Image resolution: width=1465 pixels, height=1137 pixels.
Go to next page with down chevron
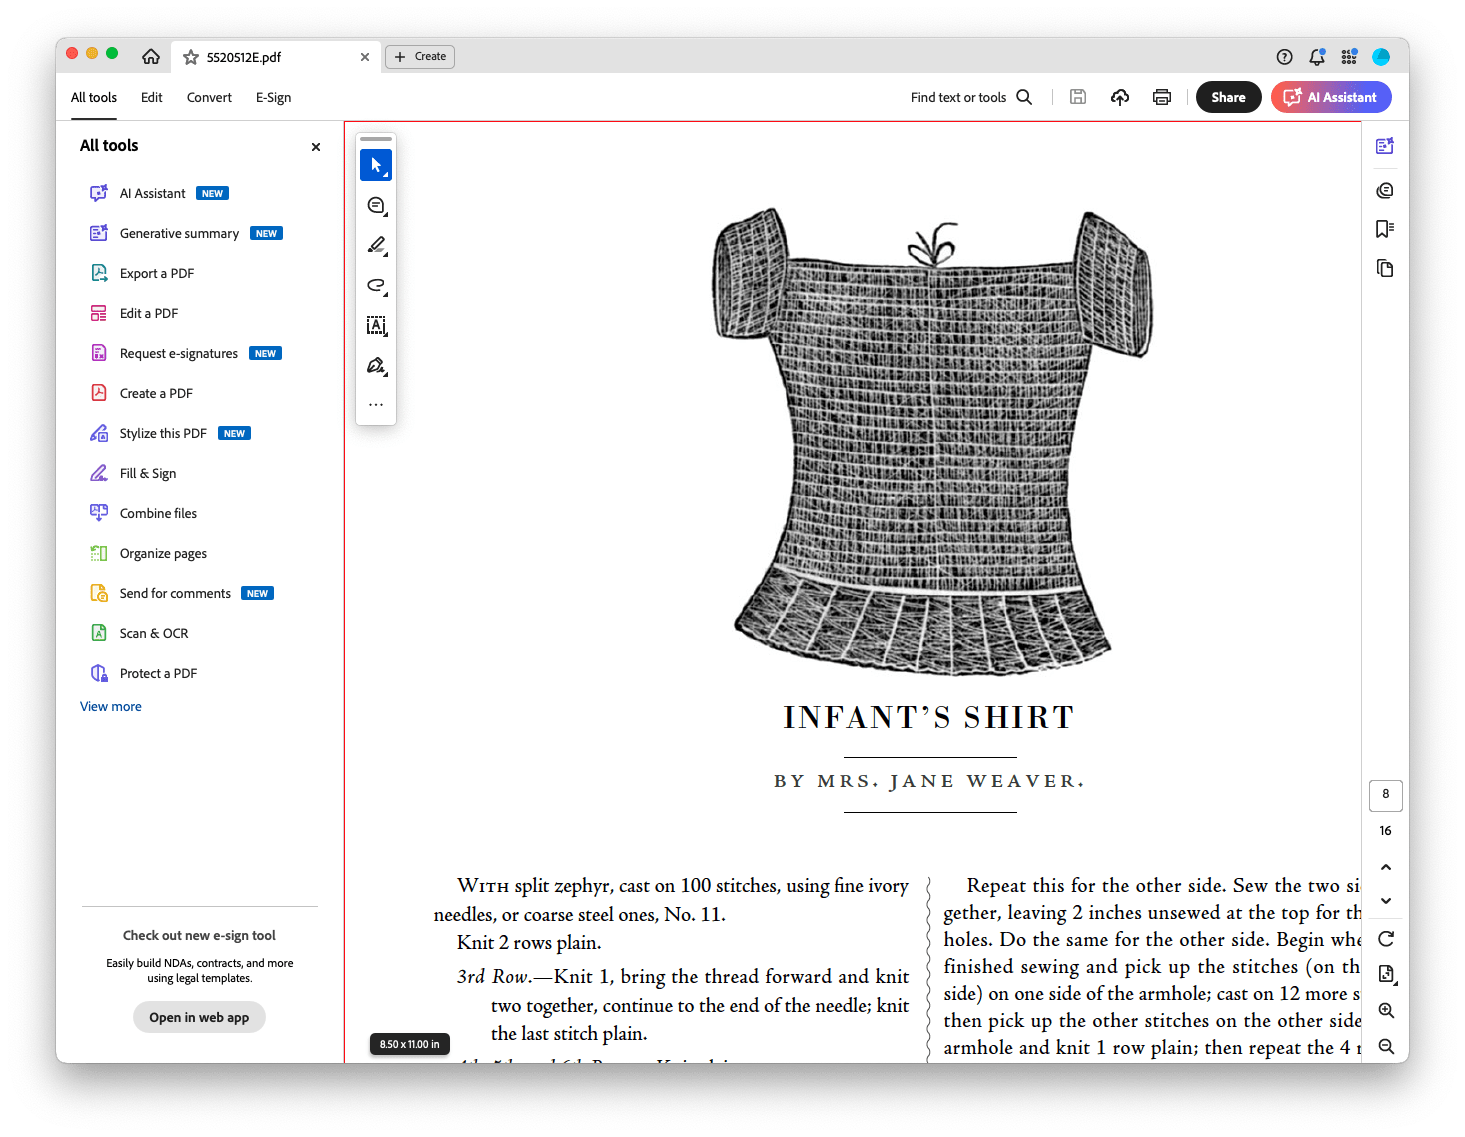[x=1385, y=901]
